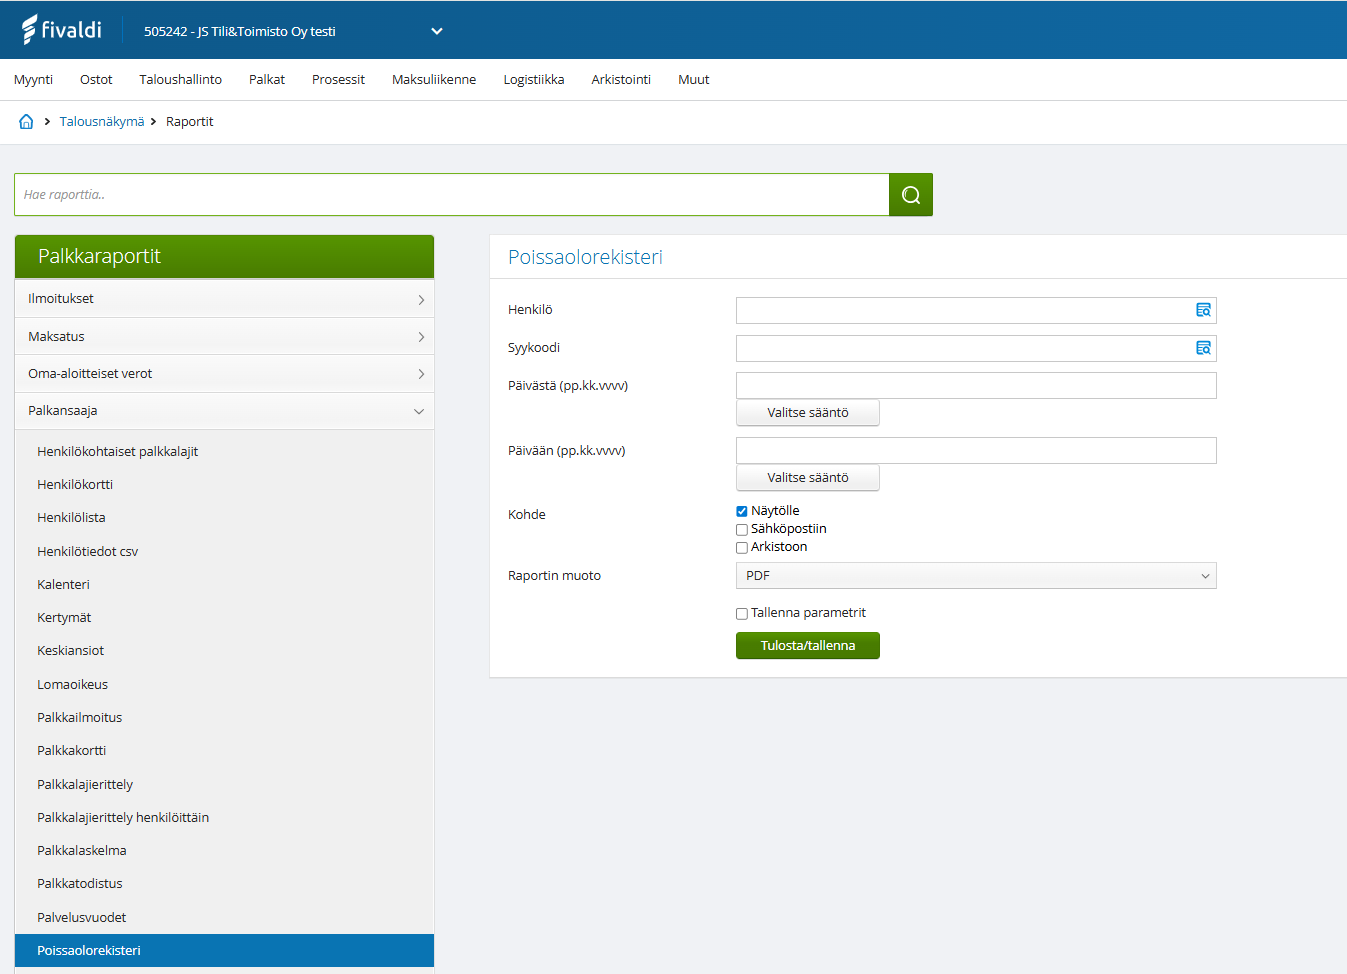
Task: Toggle Tallenna parametrit checkbox
Action: (x=742, y=613)
